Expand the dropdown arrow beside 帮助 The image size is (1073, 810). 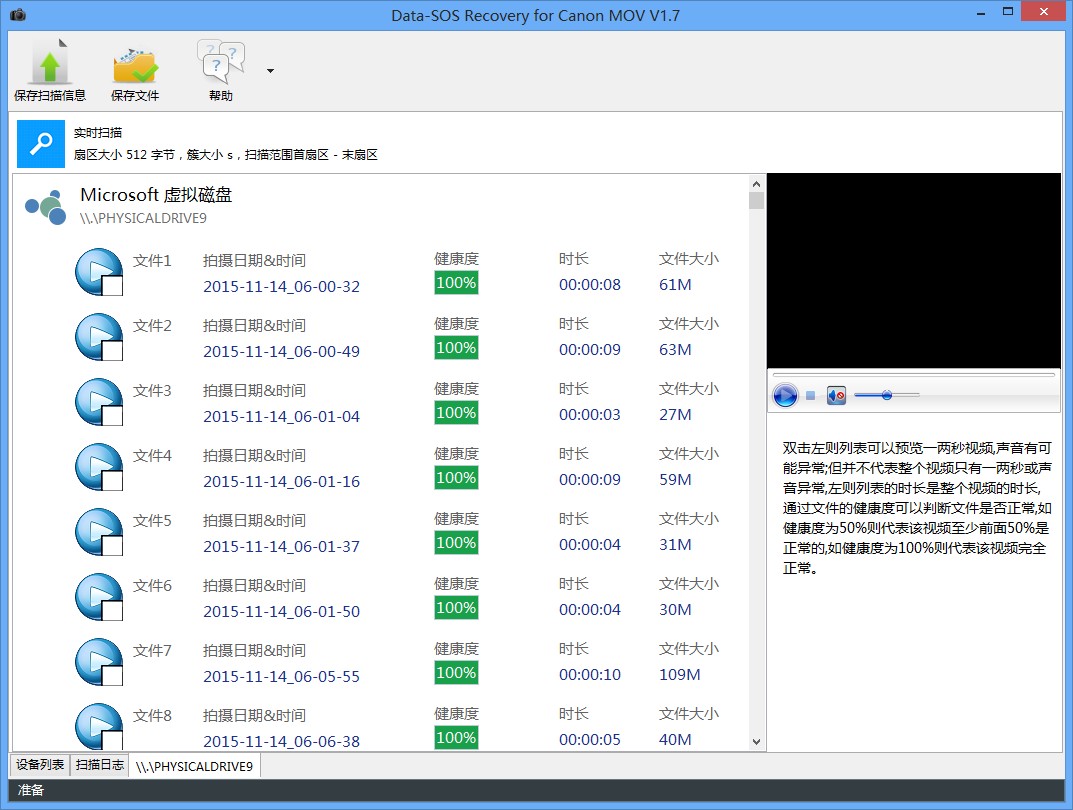tap(270, 71)
